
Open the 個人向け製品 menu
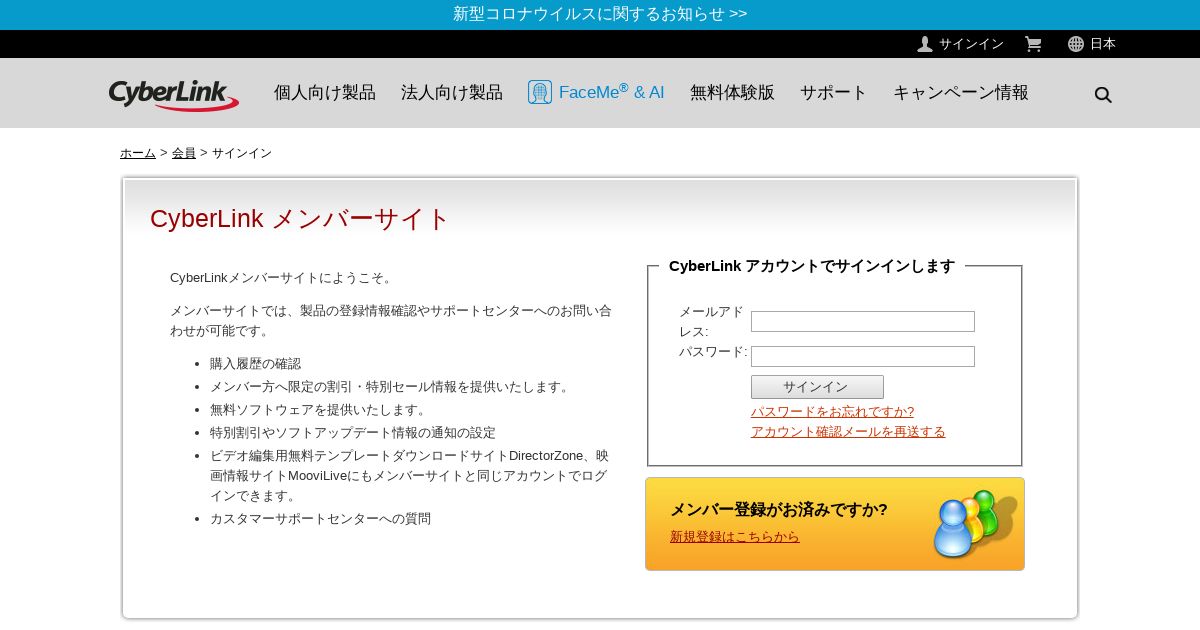pyautogui.click(x=325, y=92)
